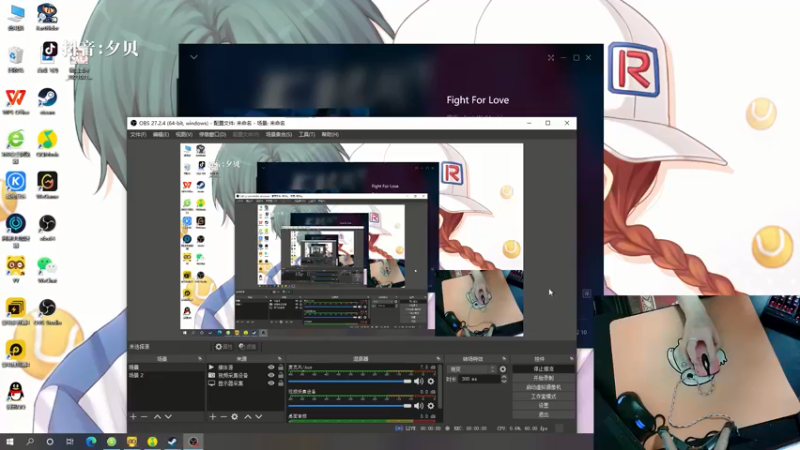Hide the 视频采集设备 source with its eye icon

tap(271, 375)
